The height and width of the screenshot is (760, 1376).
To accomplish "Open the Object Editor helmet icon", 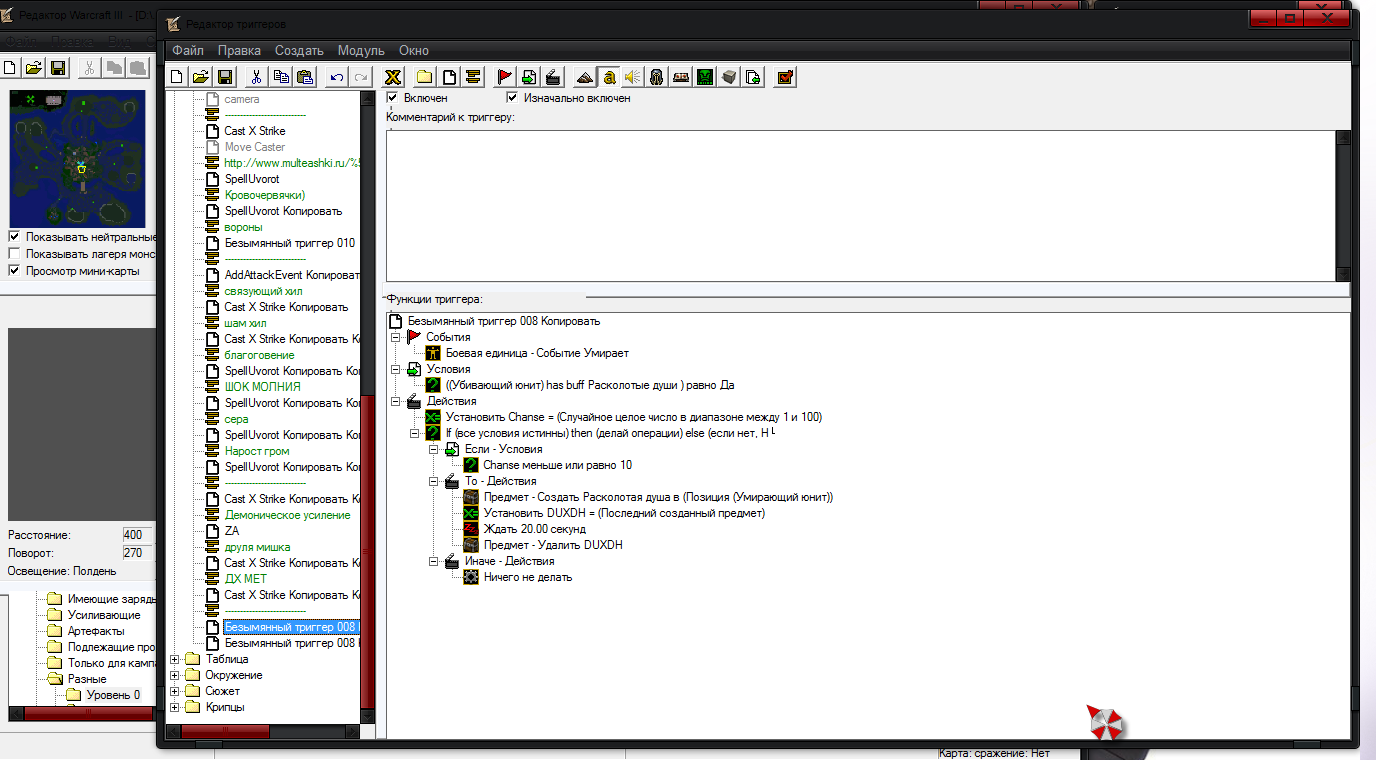I will [x=657, y=77].
